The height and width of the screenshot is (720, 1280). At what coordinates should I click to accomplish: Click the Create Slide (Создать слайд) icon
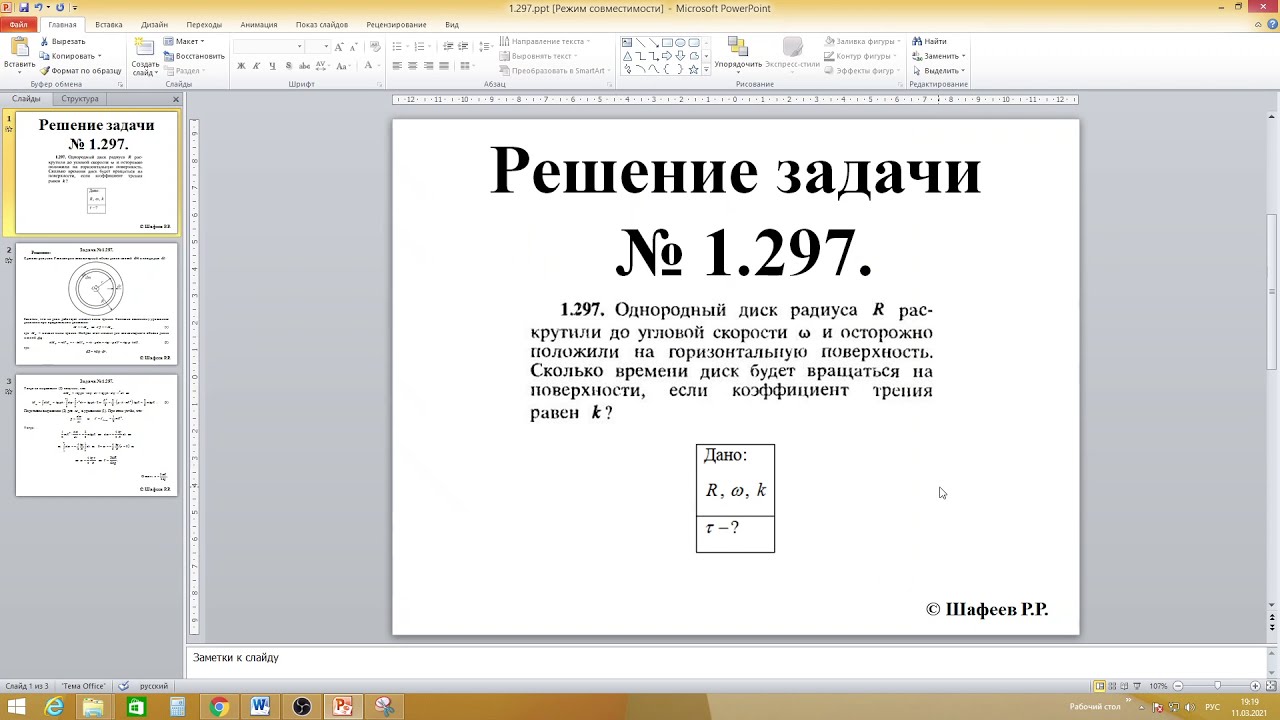click(x=145, y=47)
